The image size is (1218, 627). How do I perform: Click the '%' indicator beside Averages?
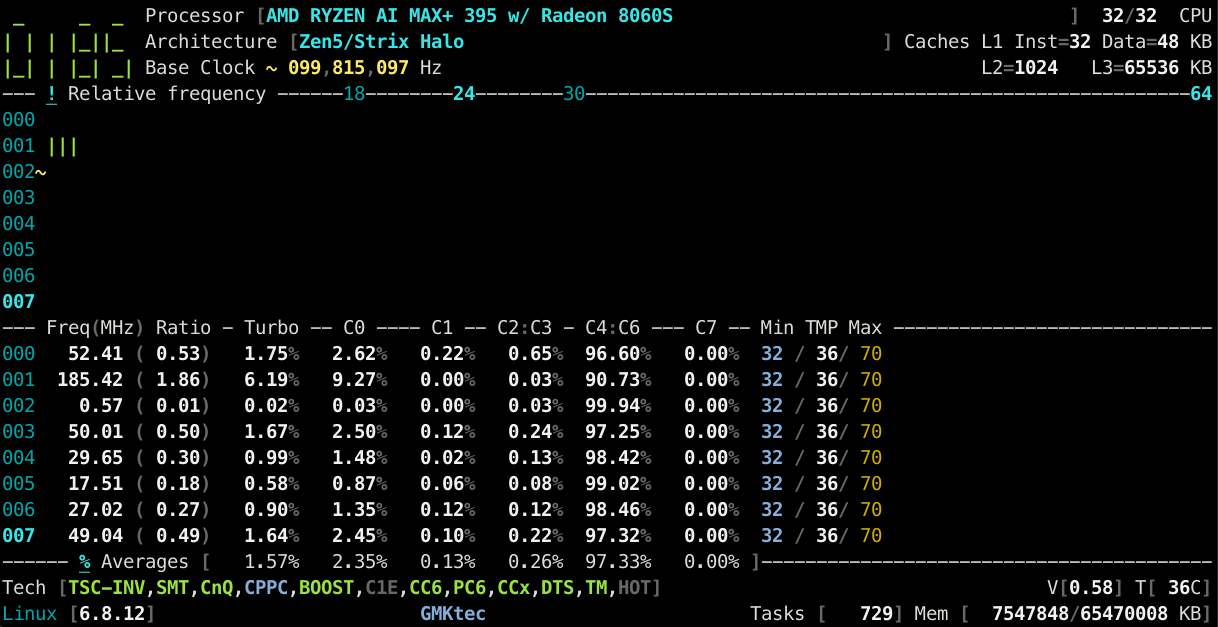pyautogui.click(x=85, y=562)
